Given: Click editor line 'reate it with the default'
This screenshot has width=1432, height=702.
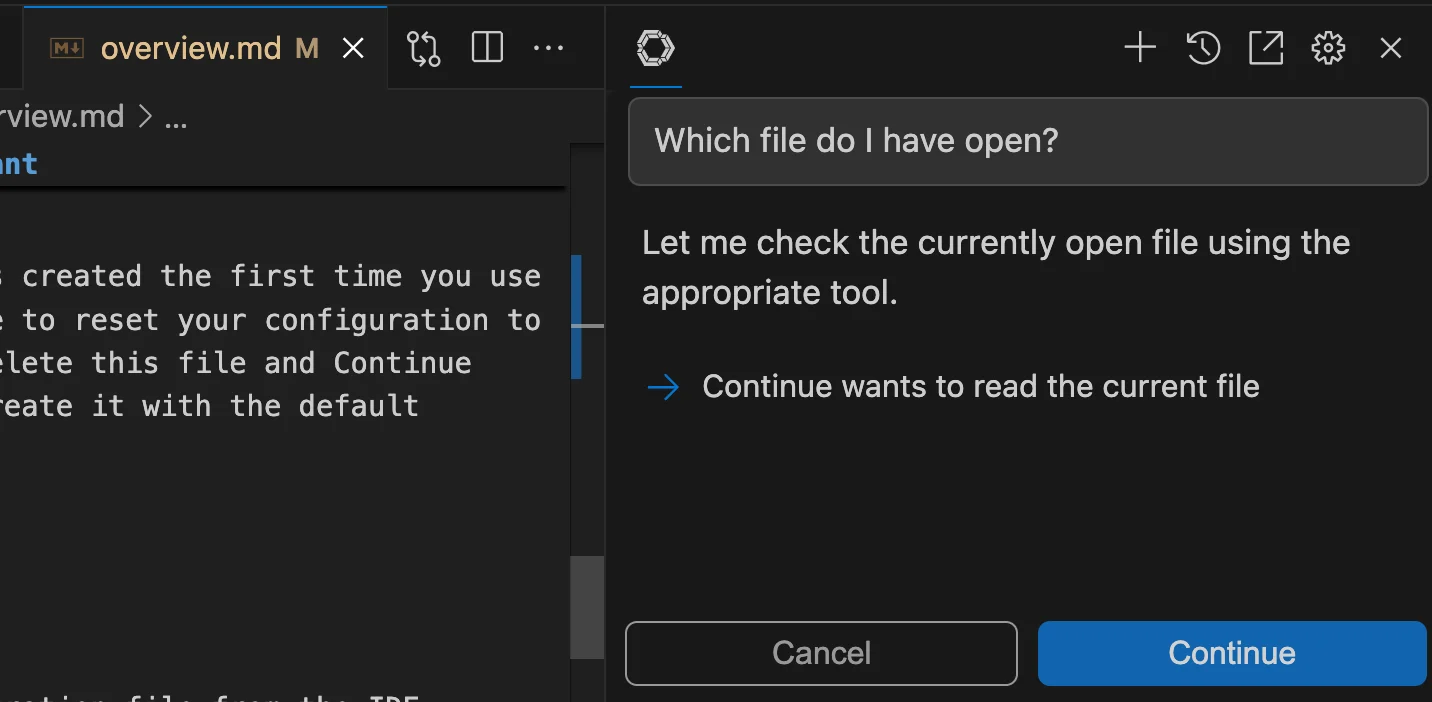Looking at the screenshot, I should (210, 406).
